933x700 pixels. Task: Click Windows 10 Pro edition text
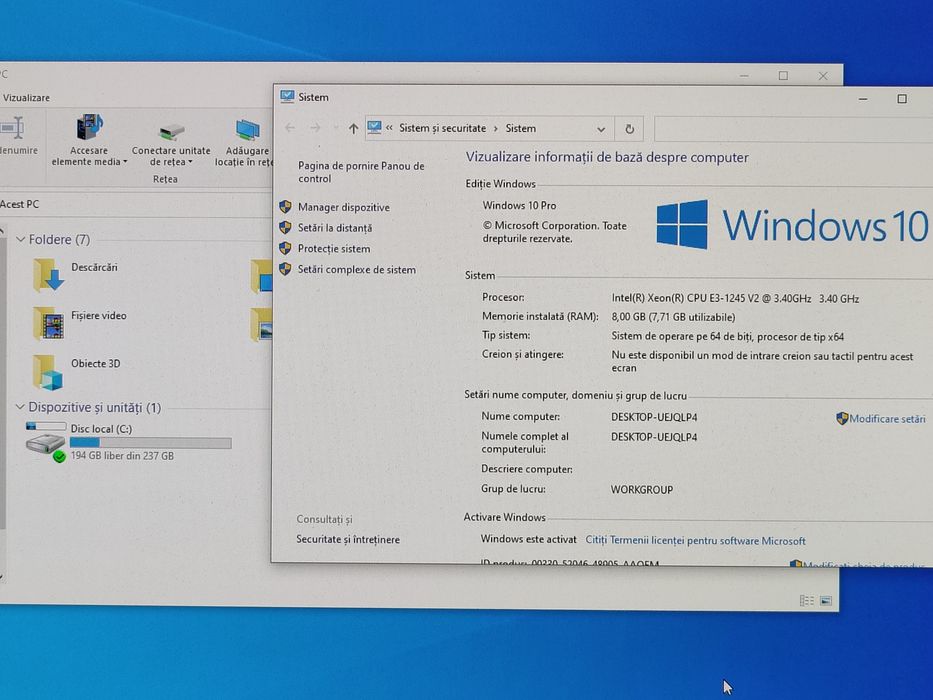pos(519,205)
